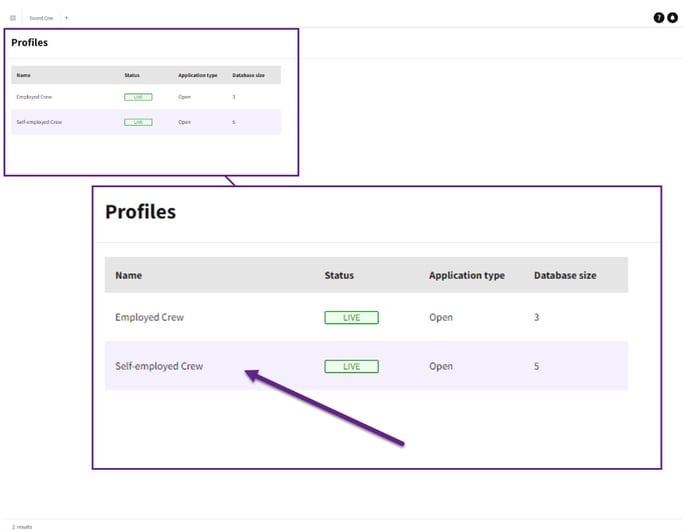This screenshot has height=532, width=688.
Task: Click Employed Crew's LIVE badge in the enlarged callout
Action: click(x=351, y=317)
